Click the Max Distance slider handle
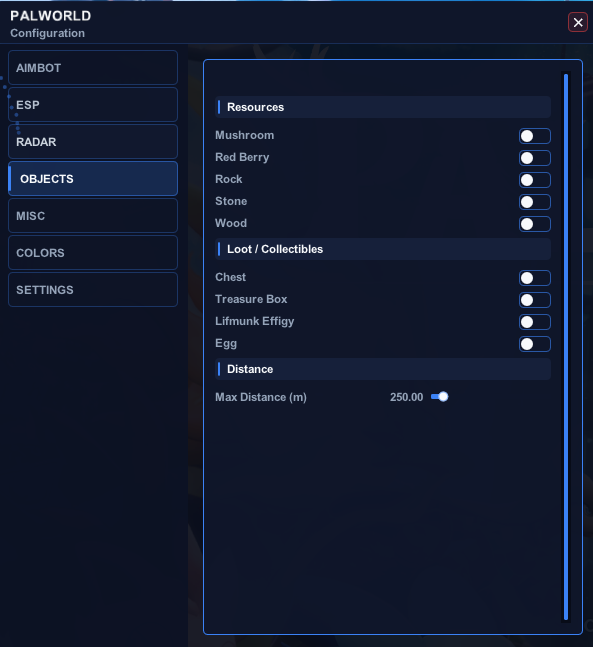This screenshot has width=593, height=647. 443,397
